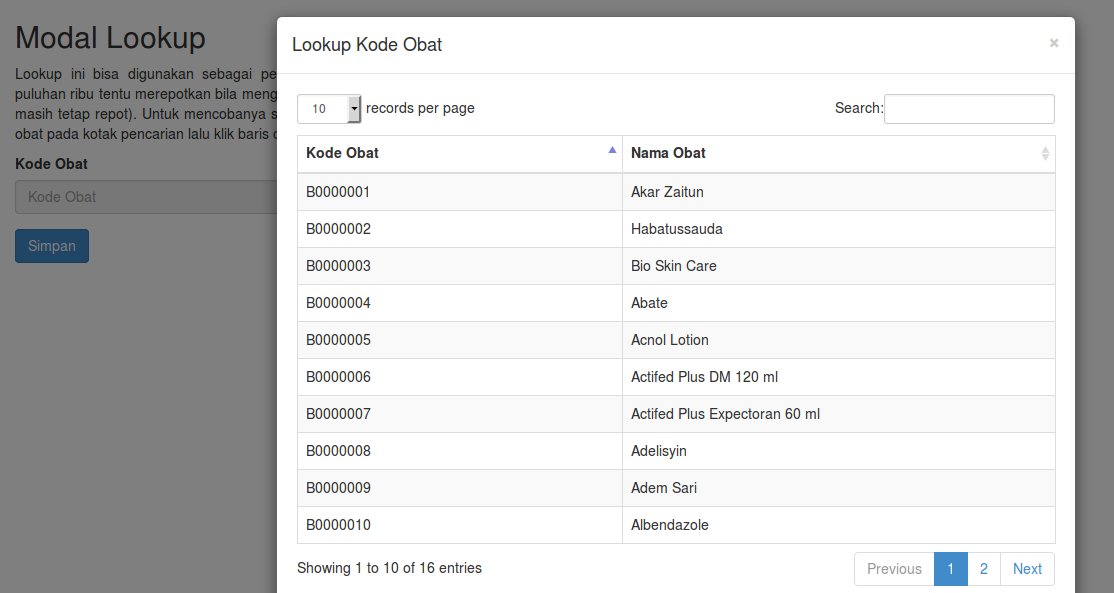Choose Bio Skin Care from the list
1114x593 pixels.
pyautogui.click(x=673, y=266)
